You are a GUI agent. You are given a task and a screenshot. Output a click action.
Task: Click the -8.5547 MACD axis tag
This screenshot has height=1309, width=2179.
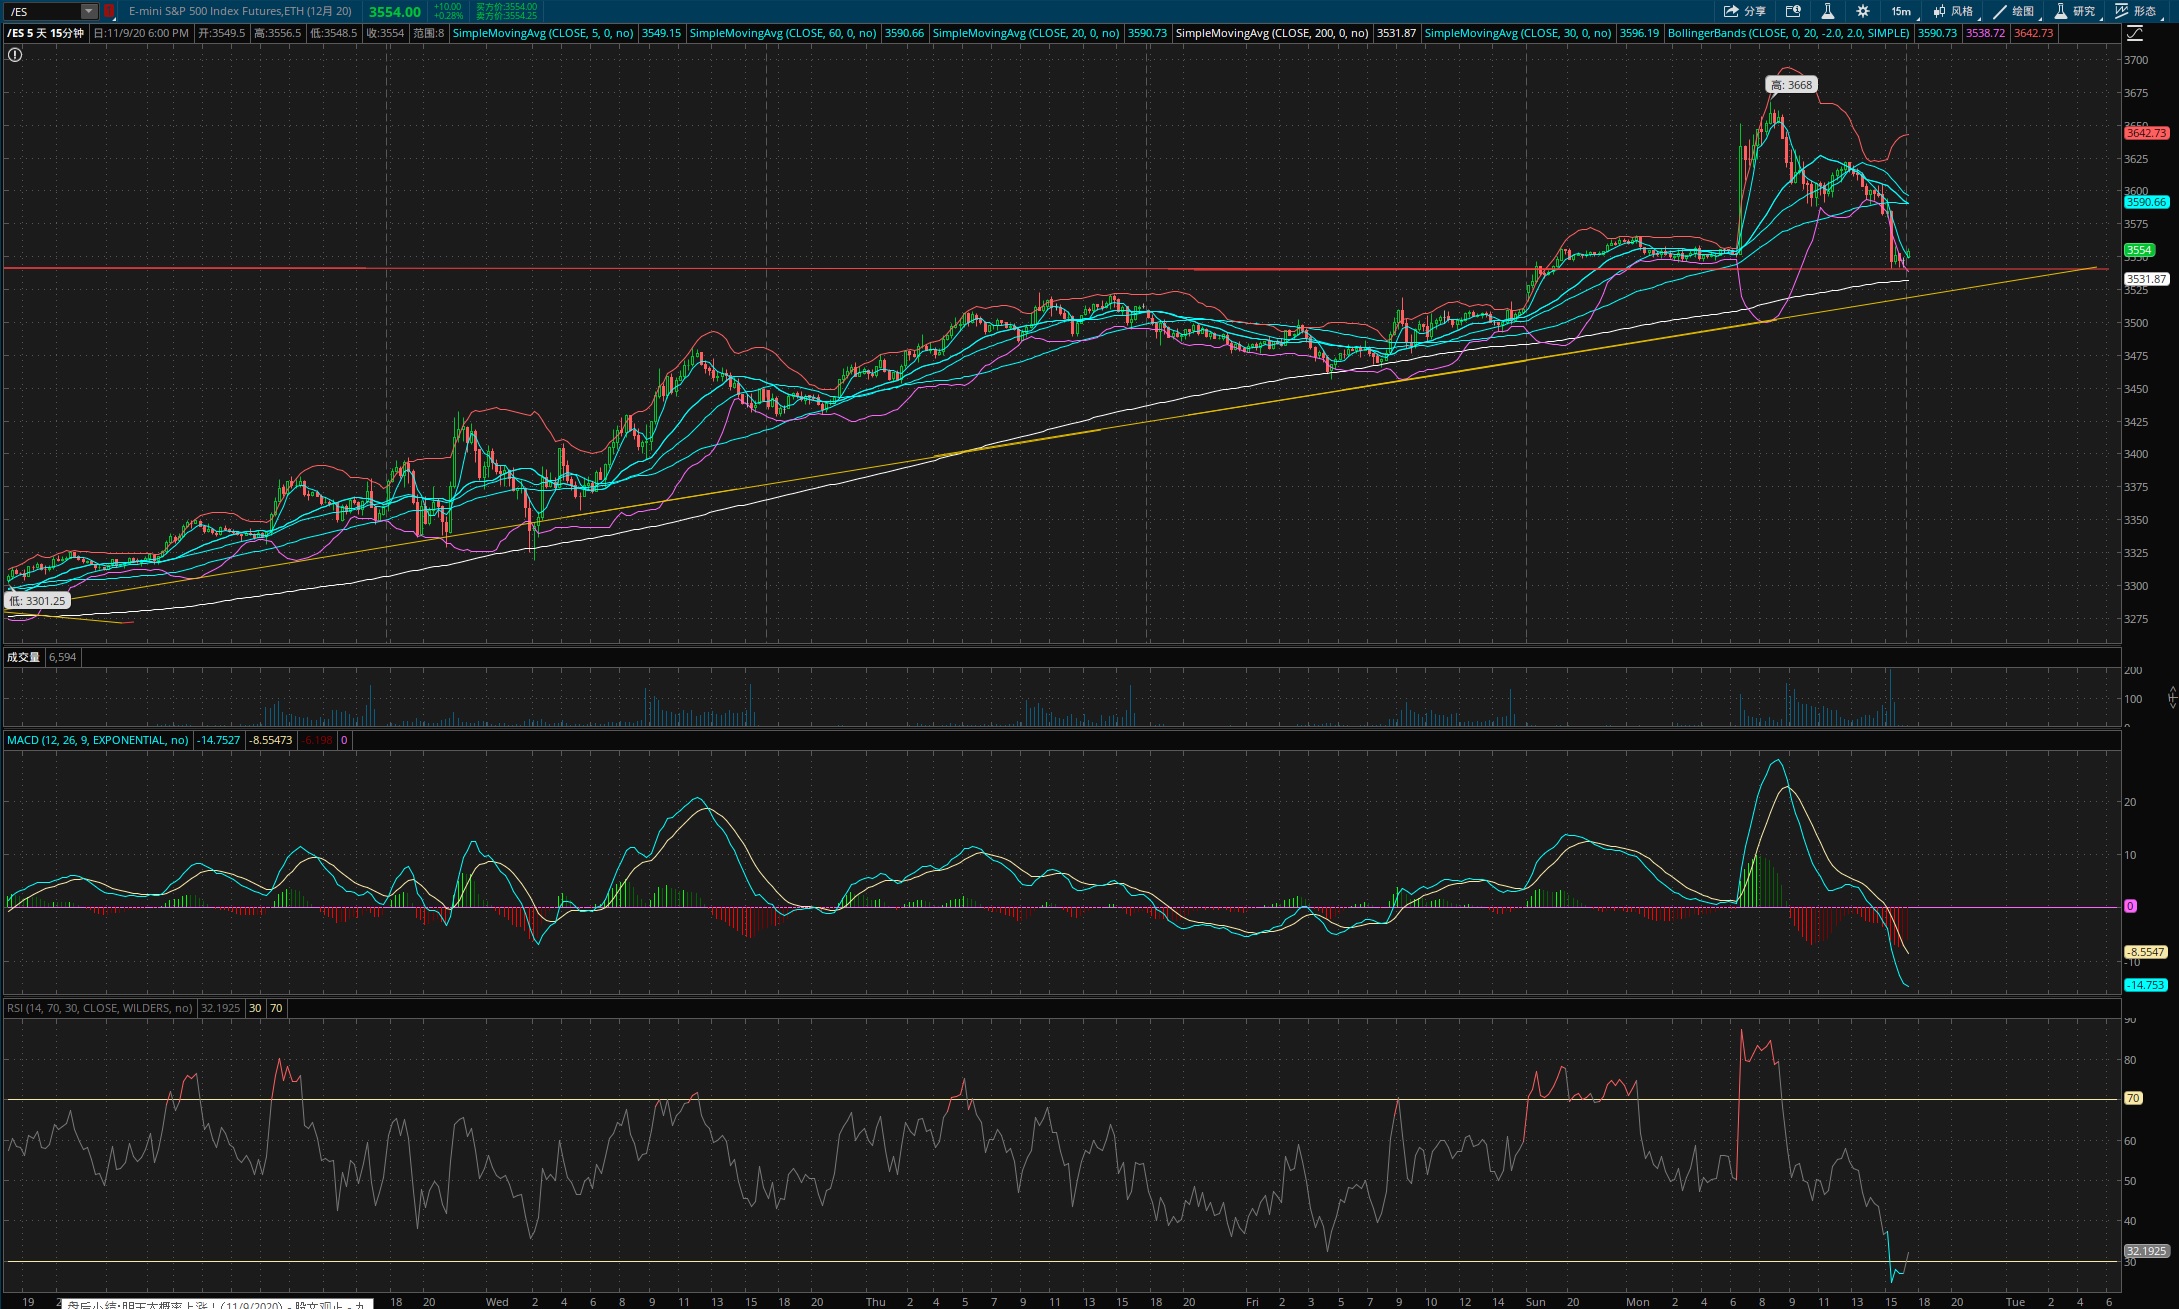(2145, 952)
